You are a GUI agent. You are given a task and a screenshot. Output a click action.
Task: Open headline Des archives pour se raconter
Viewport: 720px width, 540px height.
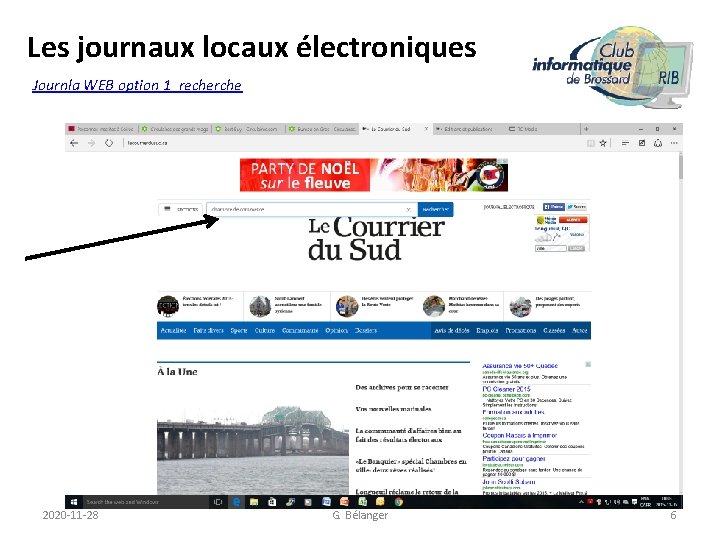point(401,388)
